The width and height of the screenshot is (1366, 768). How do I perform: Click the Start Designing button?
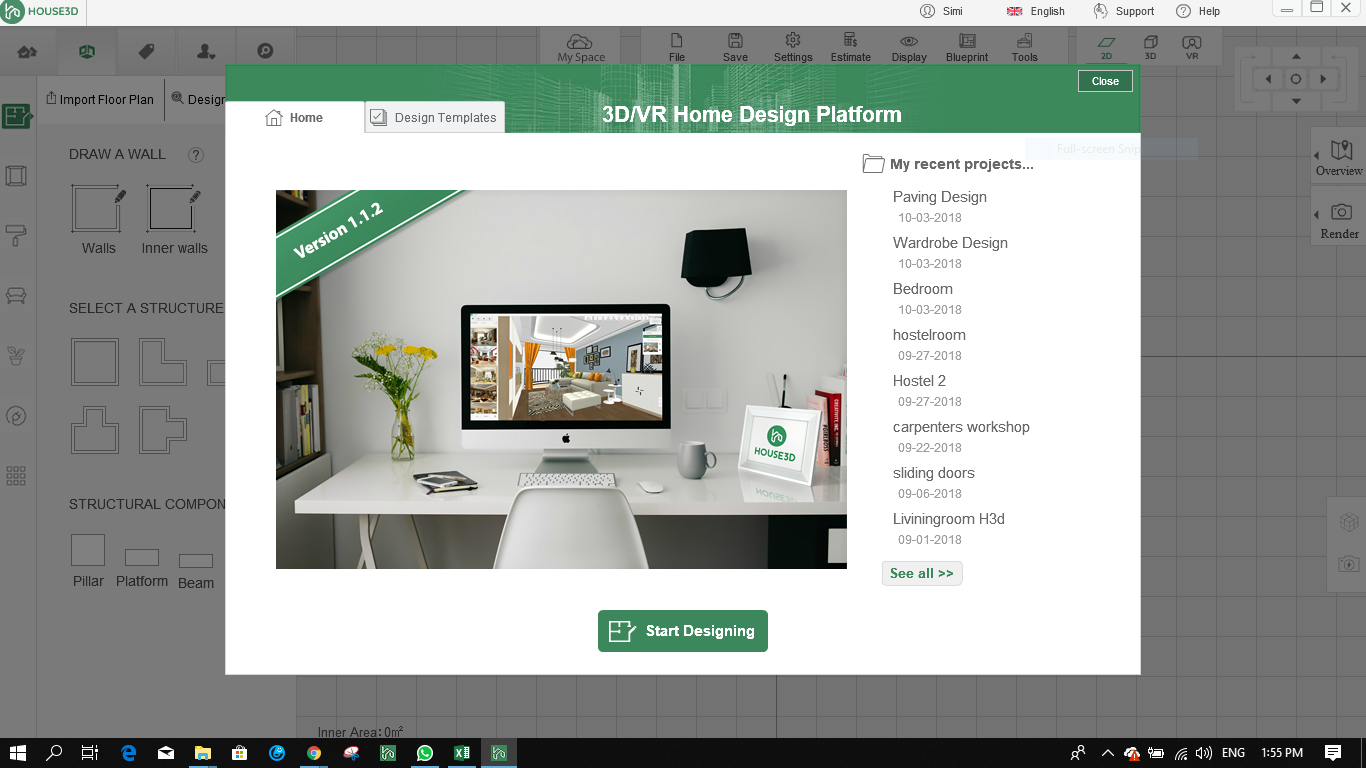(683, 631)
